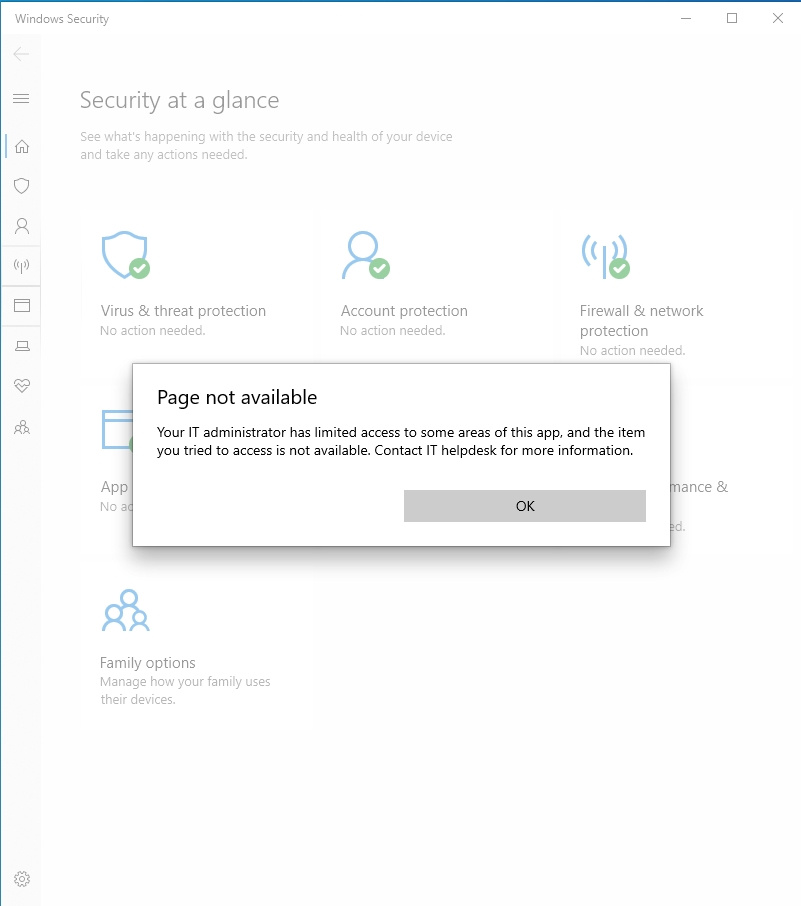Open Firewall & network antenna icon in sidebar
The image size is (801, 906).
click(x=22, y=266)
